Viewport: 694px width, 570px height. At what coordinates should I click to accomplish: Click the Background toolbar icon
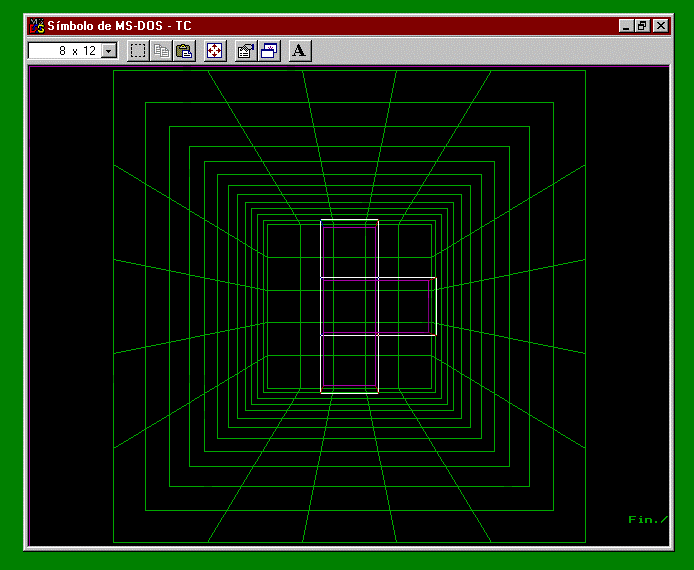click(x=269, y=50)
